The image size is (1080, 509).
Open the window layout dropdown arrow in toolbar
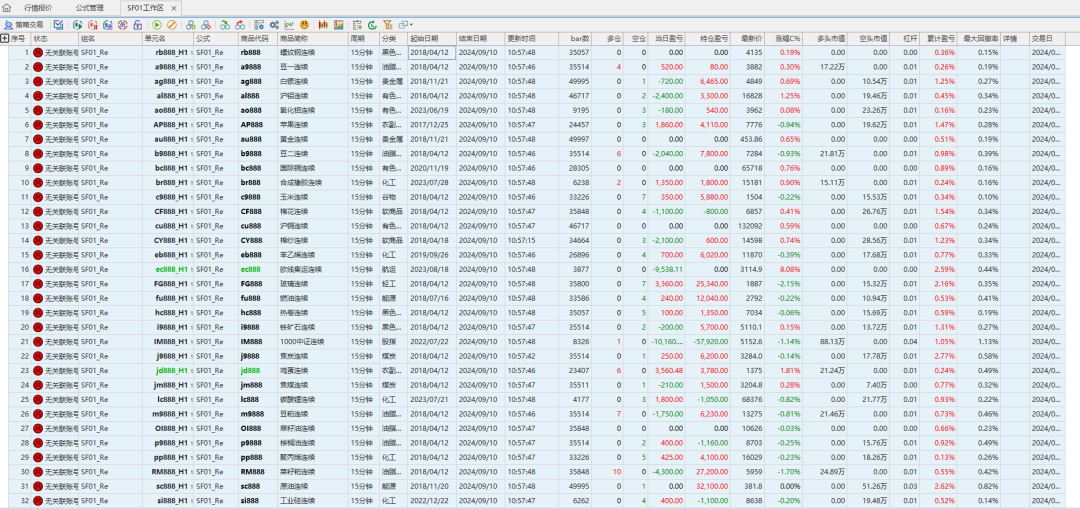(x=412, y=24)
